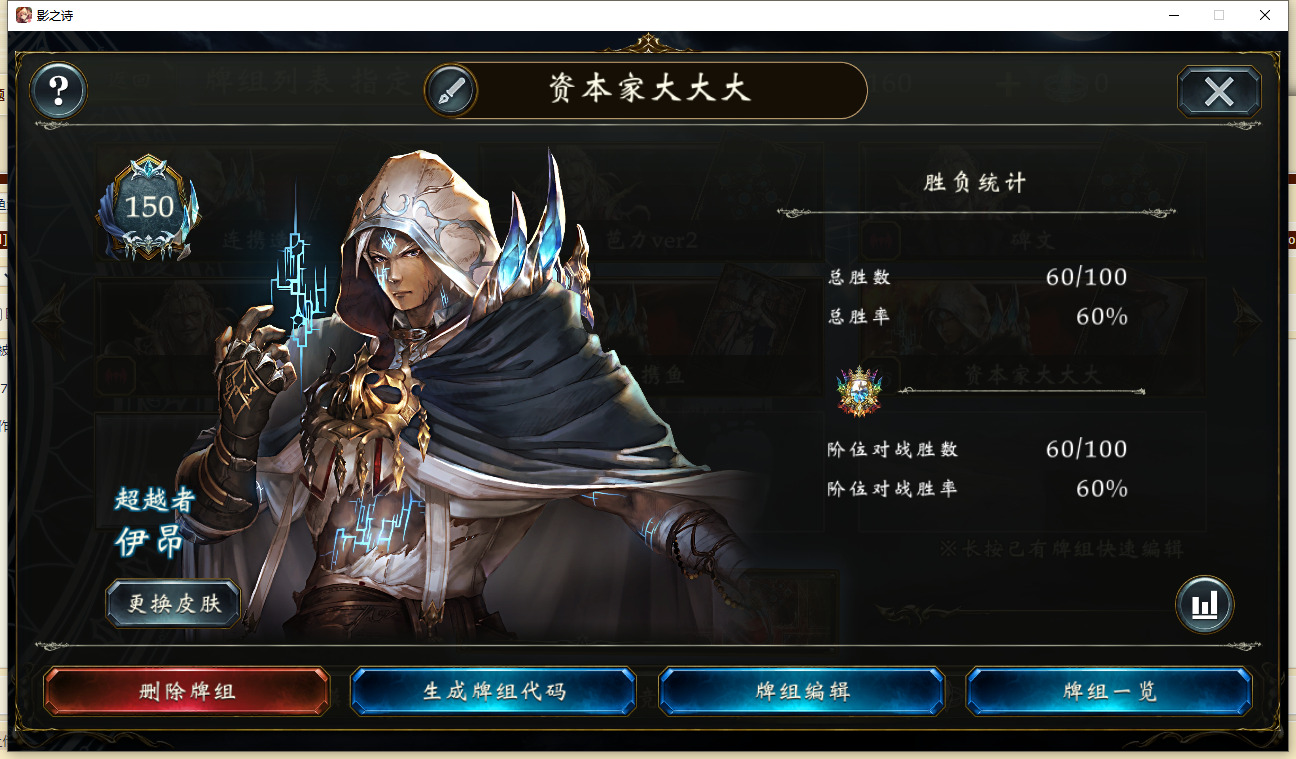
Task: Open 牌组编辑 to edit the deck
Action: pos(802,691)
